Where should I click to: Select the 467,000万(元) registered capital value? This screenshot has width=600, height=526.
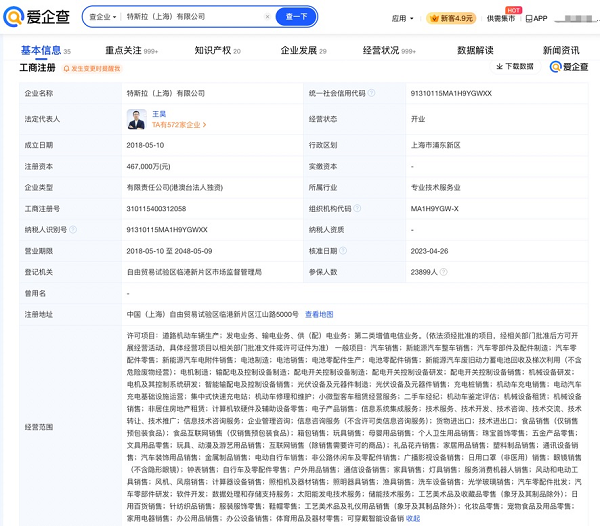(148, 166)
